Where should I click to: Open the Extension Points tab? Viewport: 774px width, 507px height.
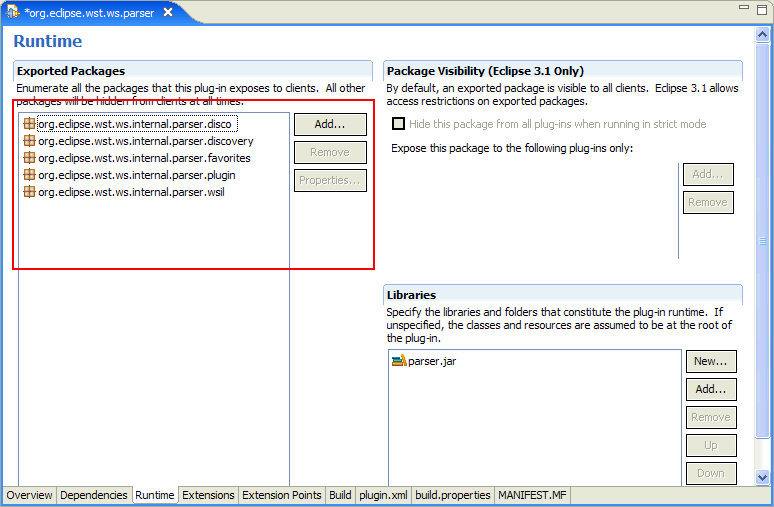tap(282, 495)
